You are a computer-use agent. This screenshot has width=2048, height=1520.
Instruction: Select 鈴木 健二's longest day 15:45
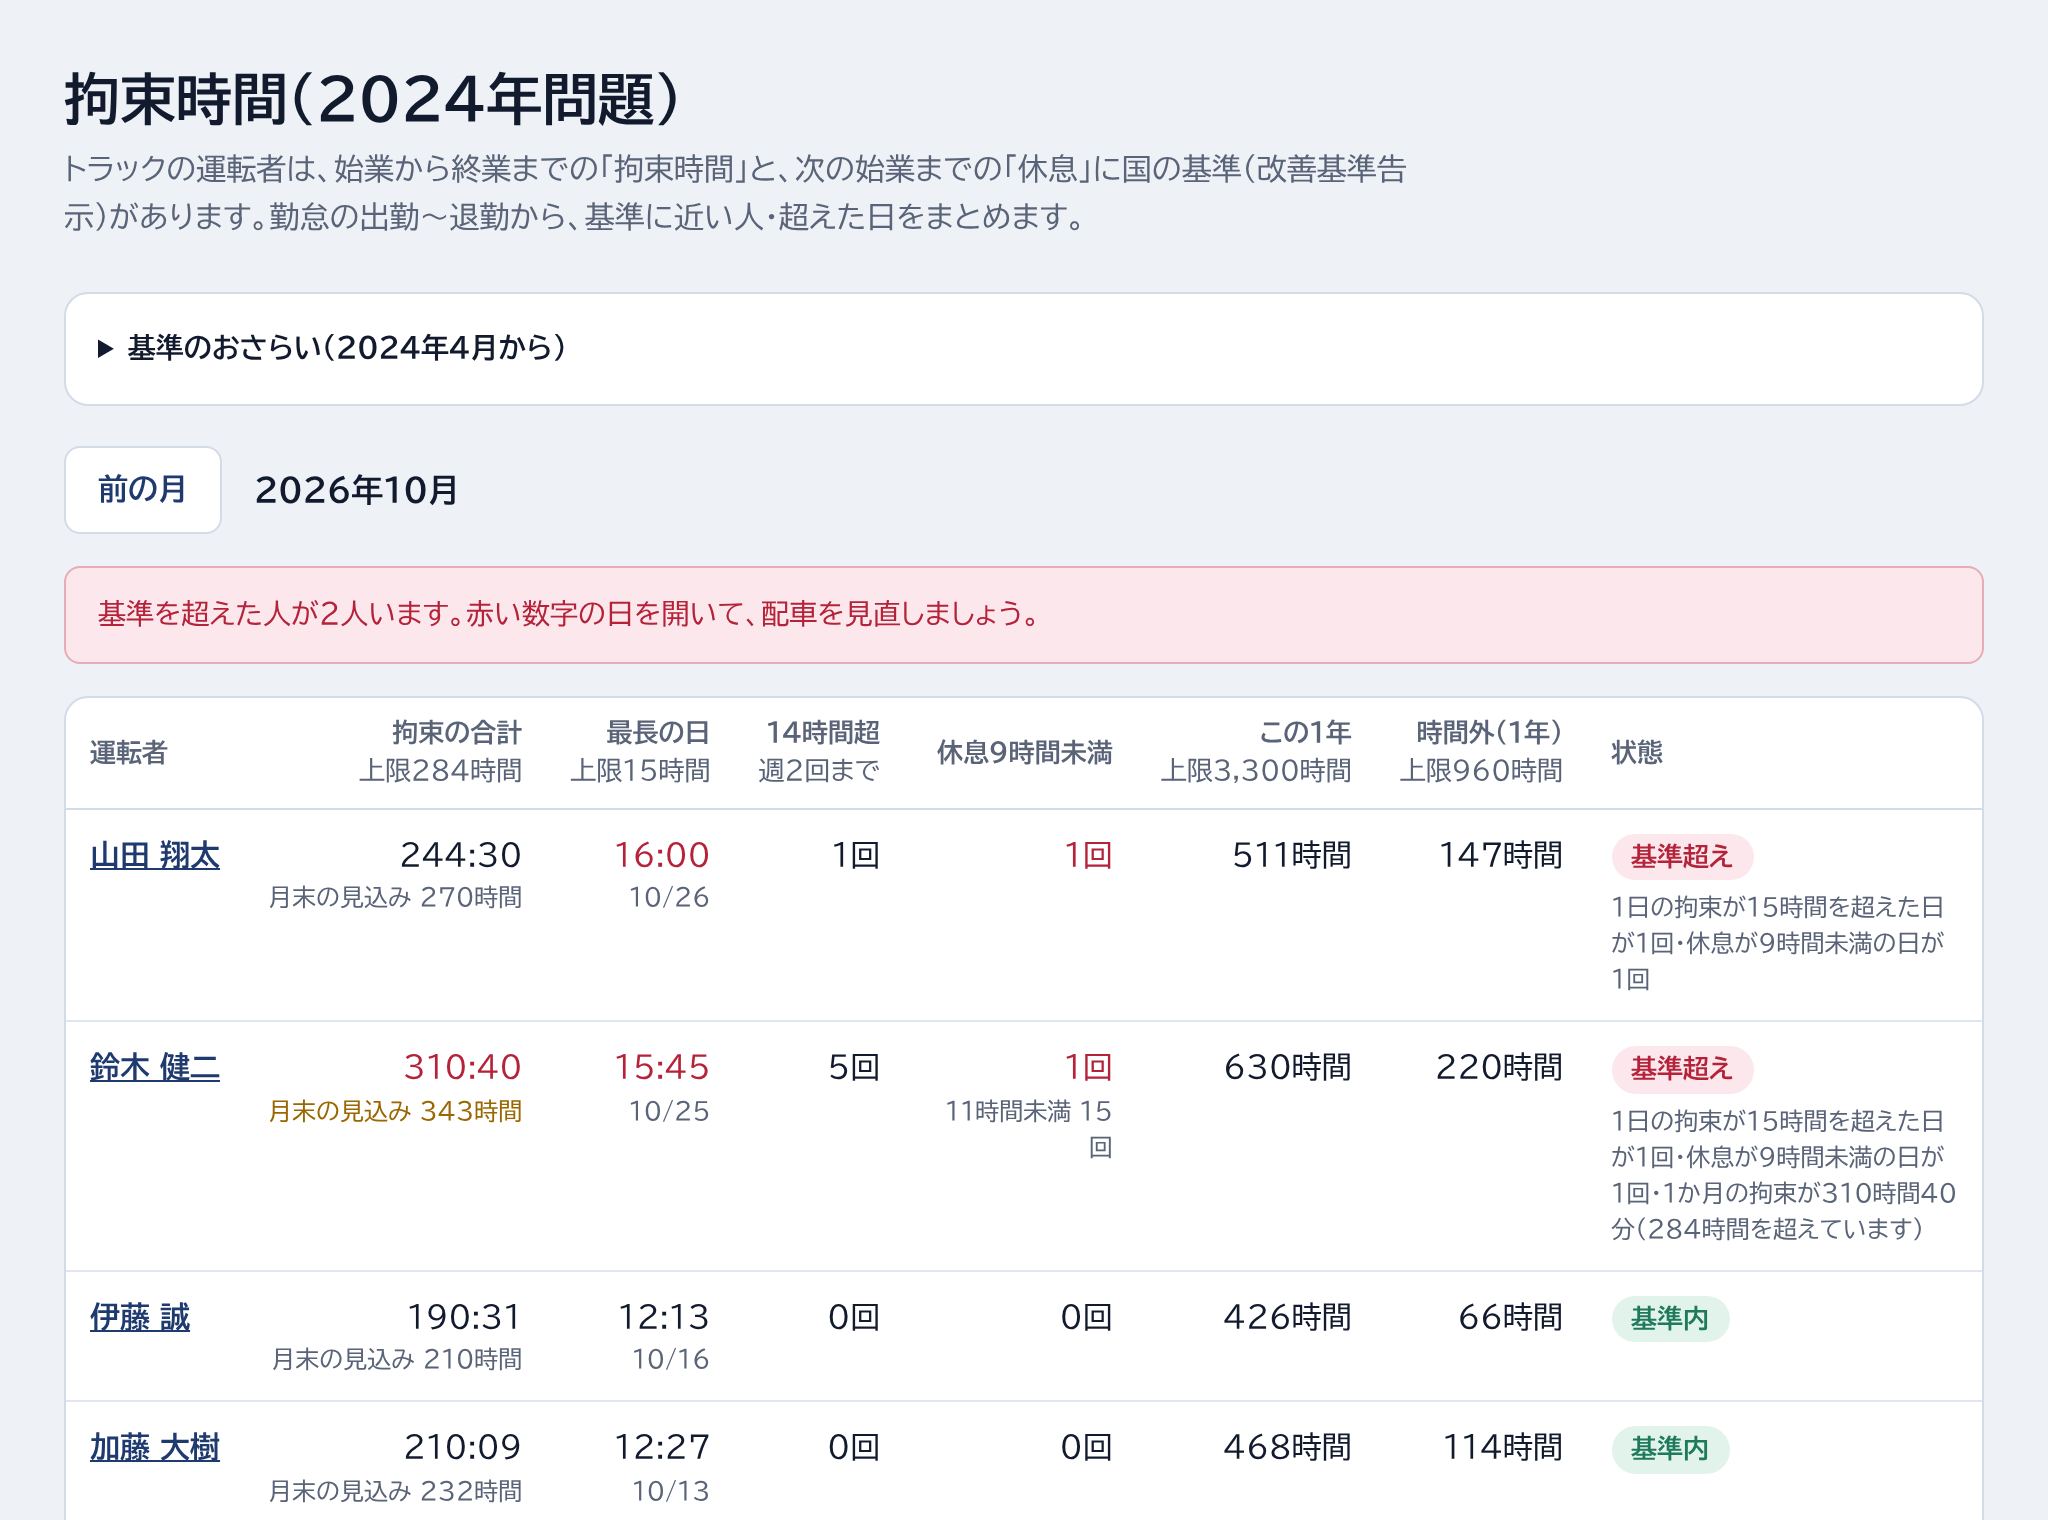(661, 1067)
